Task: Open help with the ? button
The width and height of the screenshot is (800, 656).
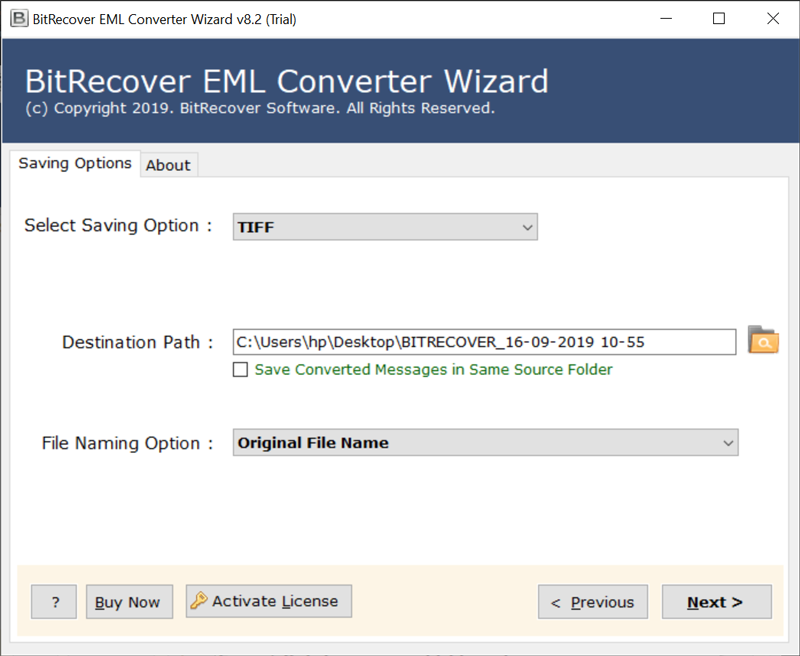Action: coord(54,602)
